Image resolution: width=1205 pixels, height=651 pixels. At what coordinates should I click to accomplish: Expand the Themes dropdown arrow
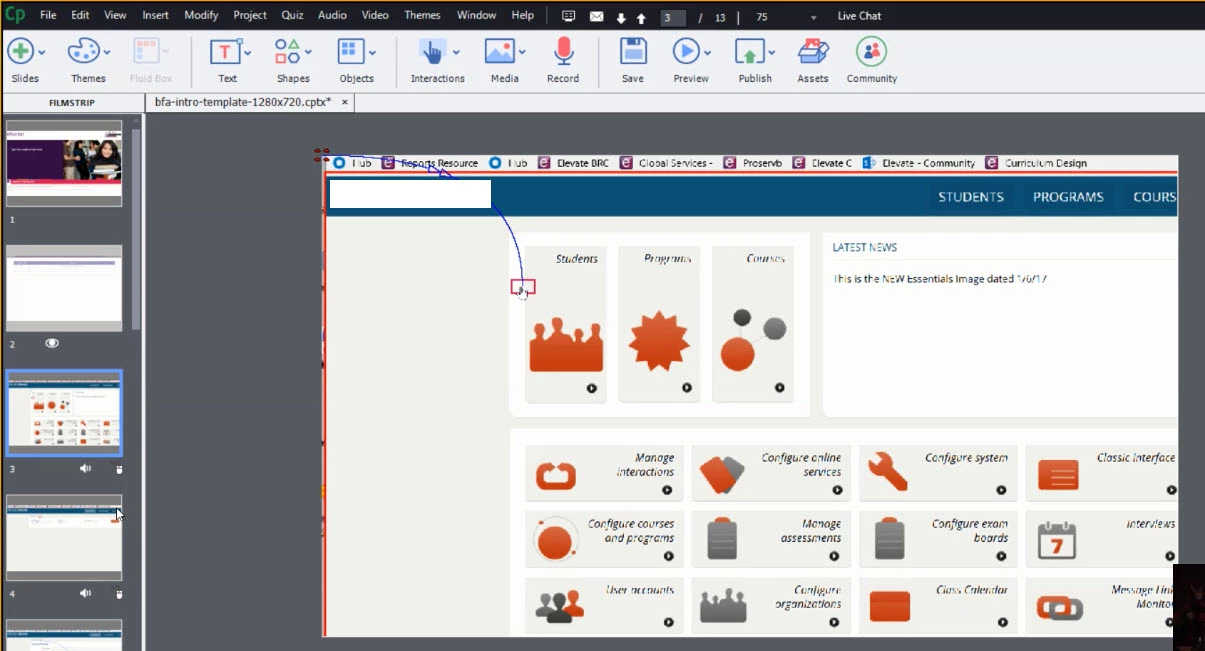[105, 52]
